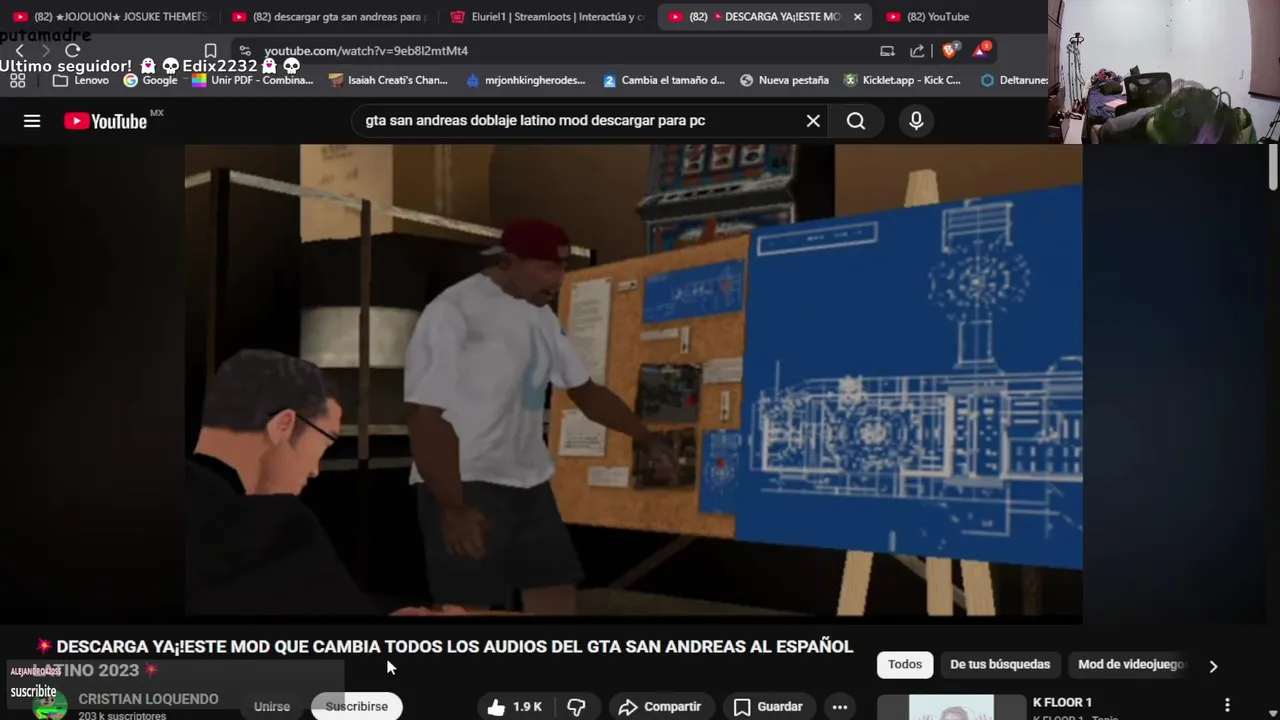Reload the page in the browser

point(72,50)
